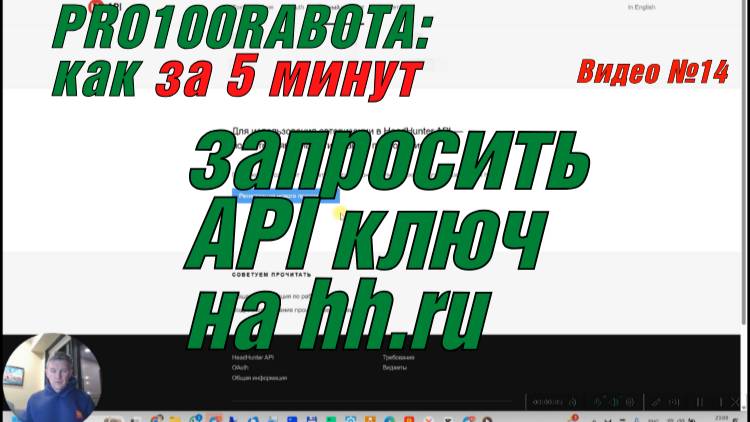Click the 'СОВЕТУЕМ ПРОЧИТАТЬ' section heading
The image size is (750, 422).
click(x=271, y=275)
